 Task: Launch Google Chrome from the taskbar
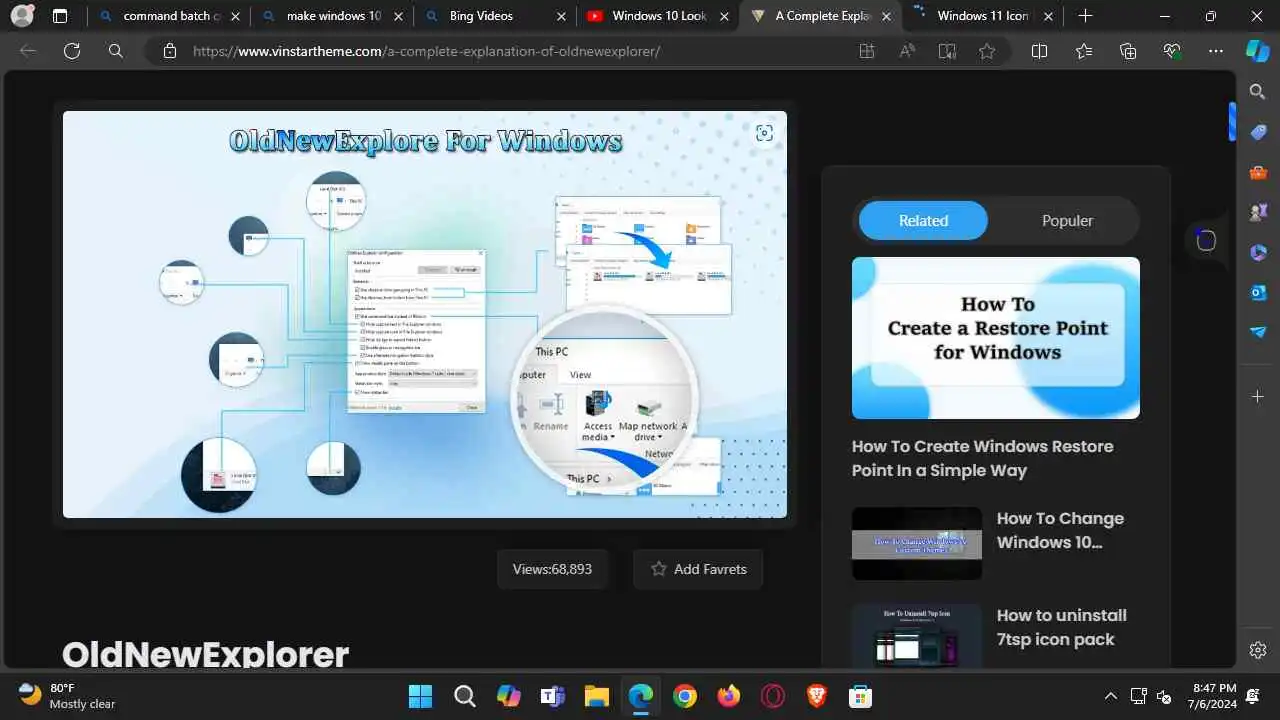684,695
